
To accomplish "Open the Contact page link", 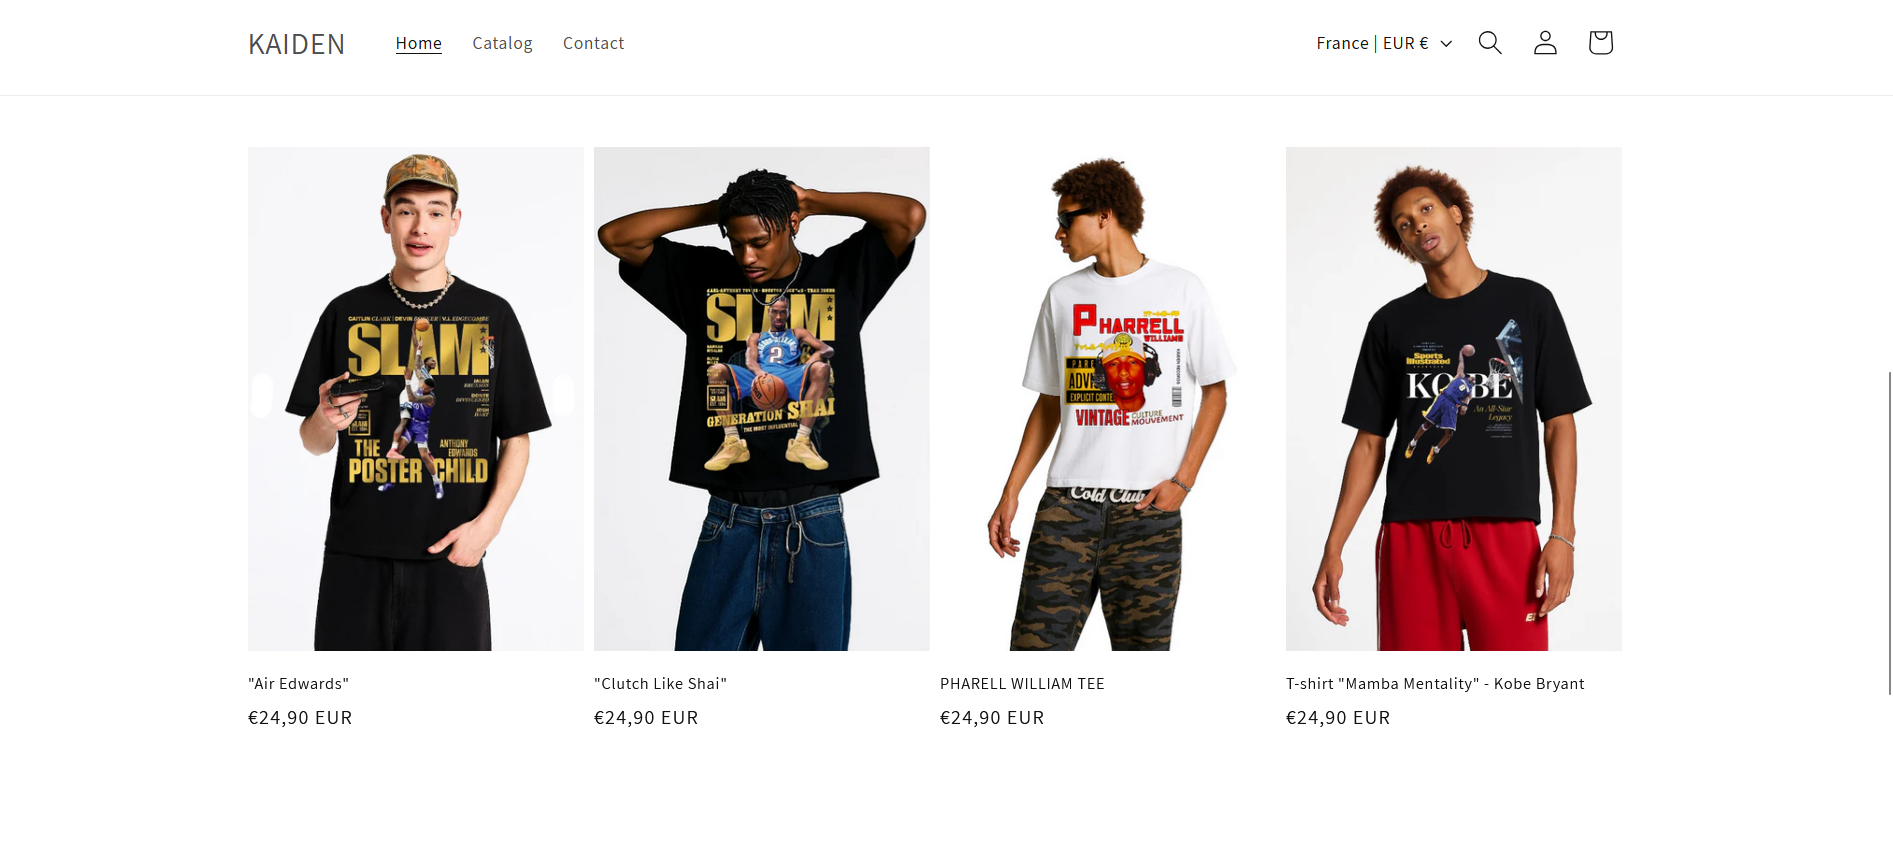I will click(593, 43).
